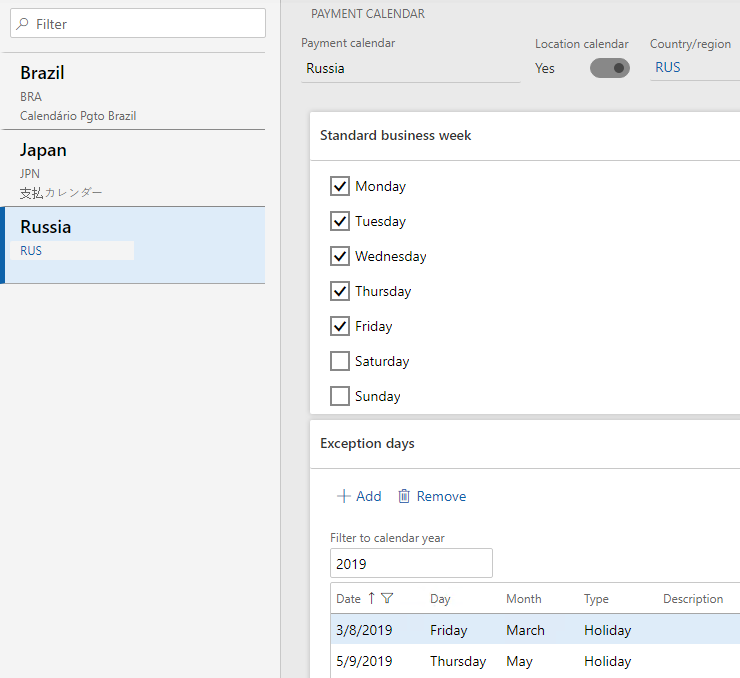Sort by the Month column header
This screenshot has height=678, width=740.
[x=524, y=599]
